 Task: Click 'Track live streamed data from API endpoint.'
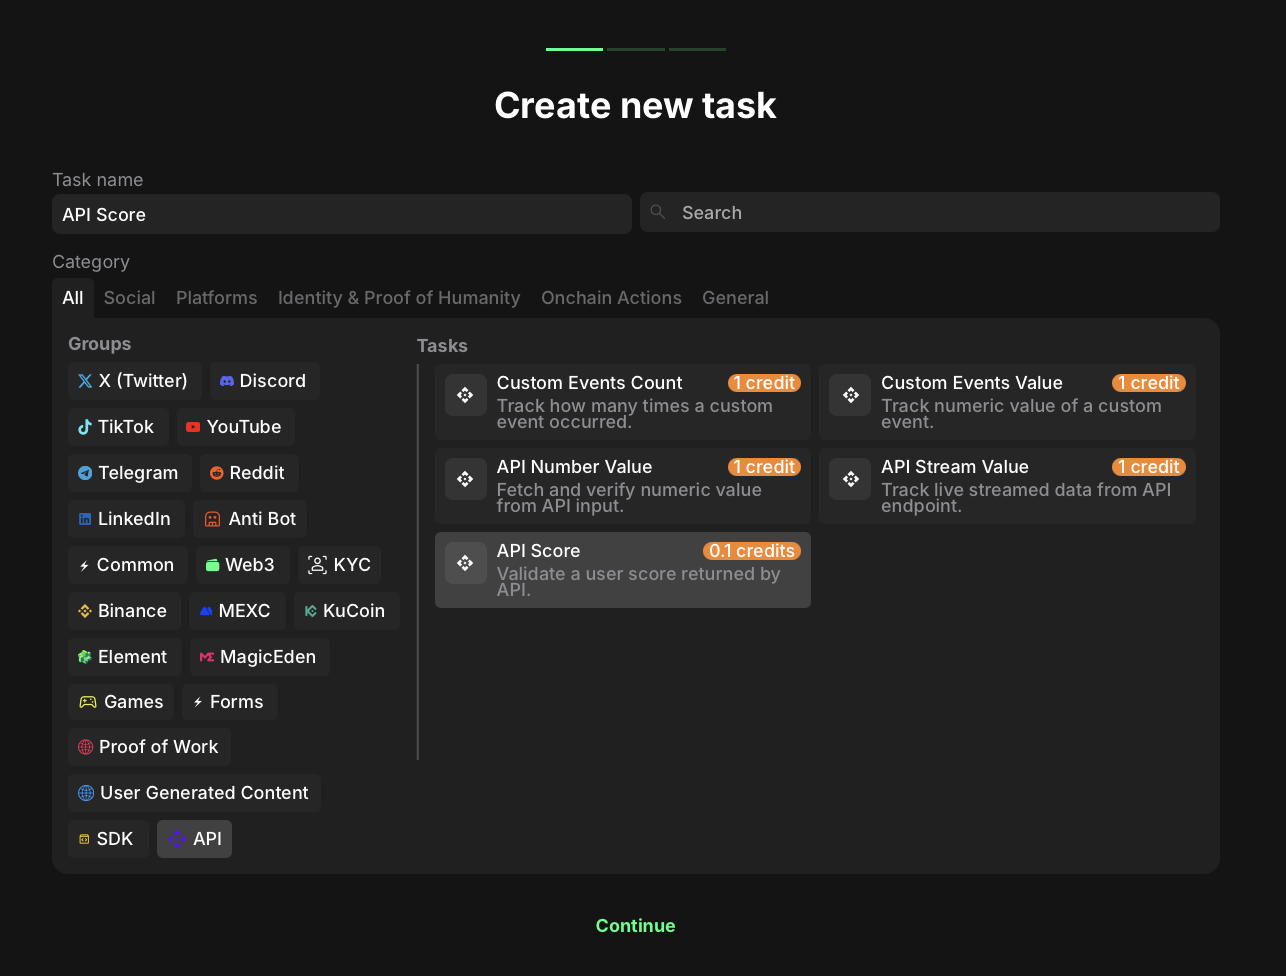tap(1026, 498)
